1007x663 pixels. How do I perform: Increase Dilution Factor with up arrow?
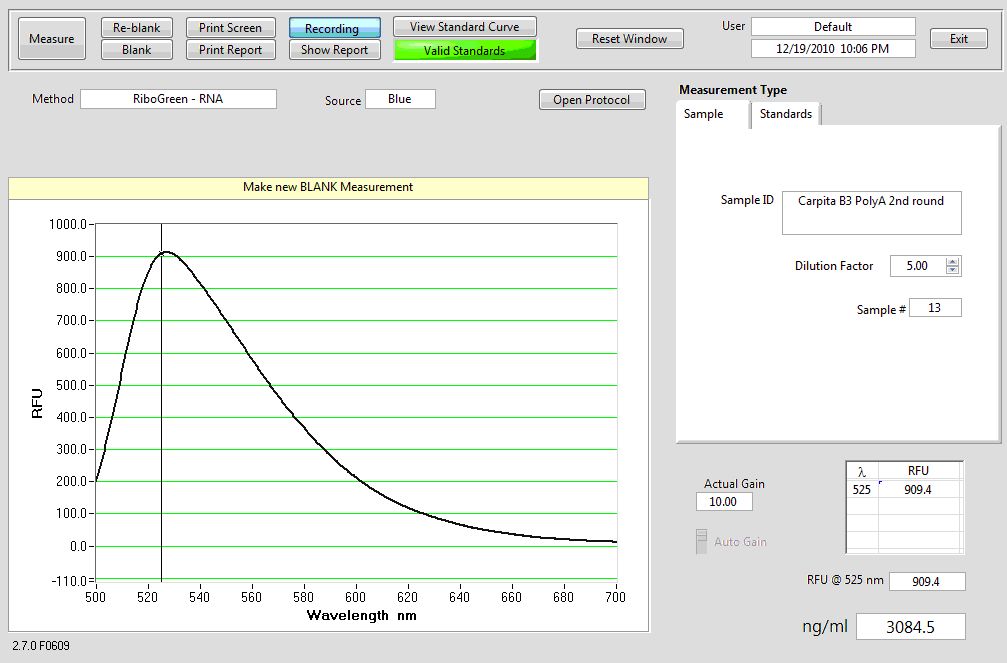[952, 261]
